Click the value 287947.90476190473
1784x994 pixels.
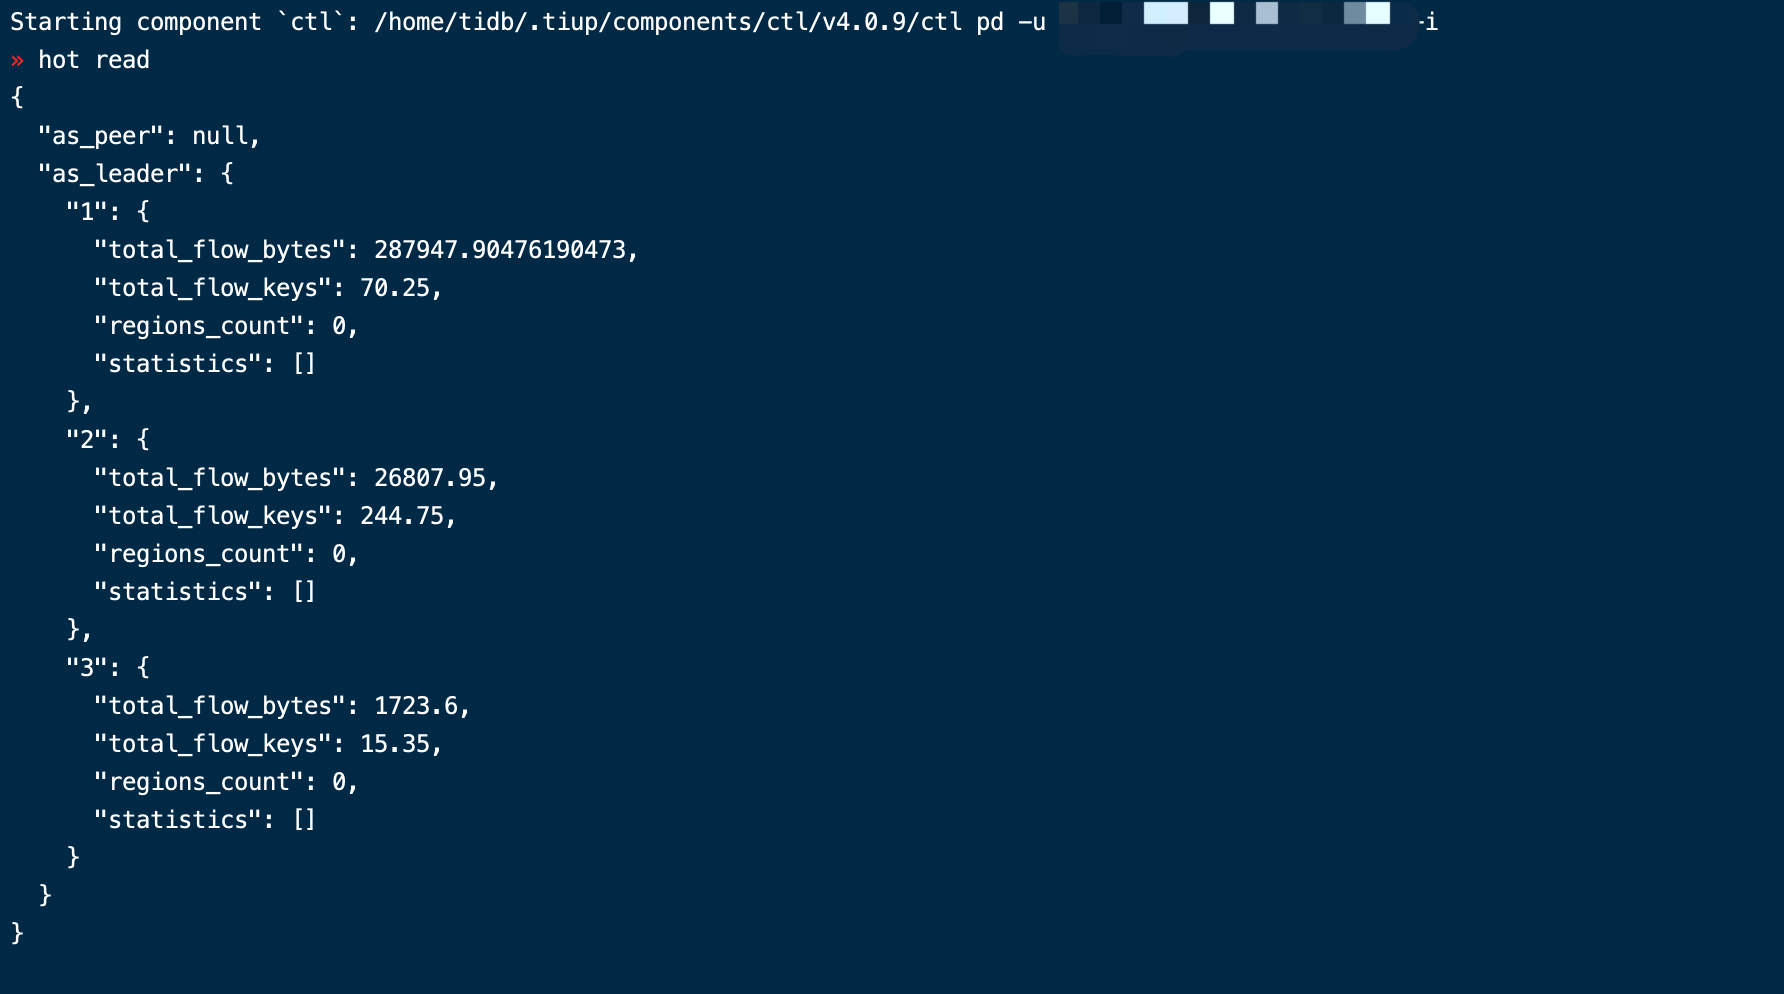[500, 250]
